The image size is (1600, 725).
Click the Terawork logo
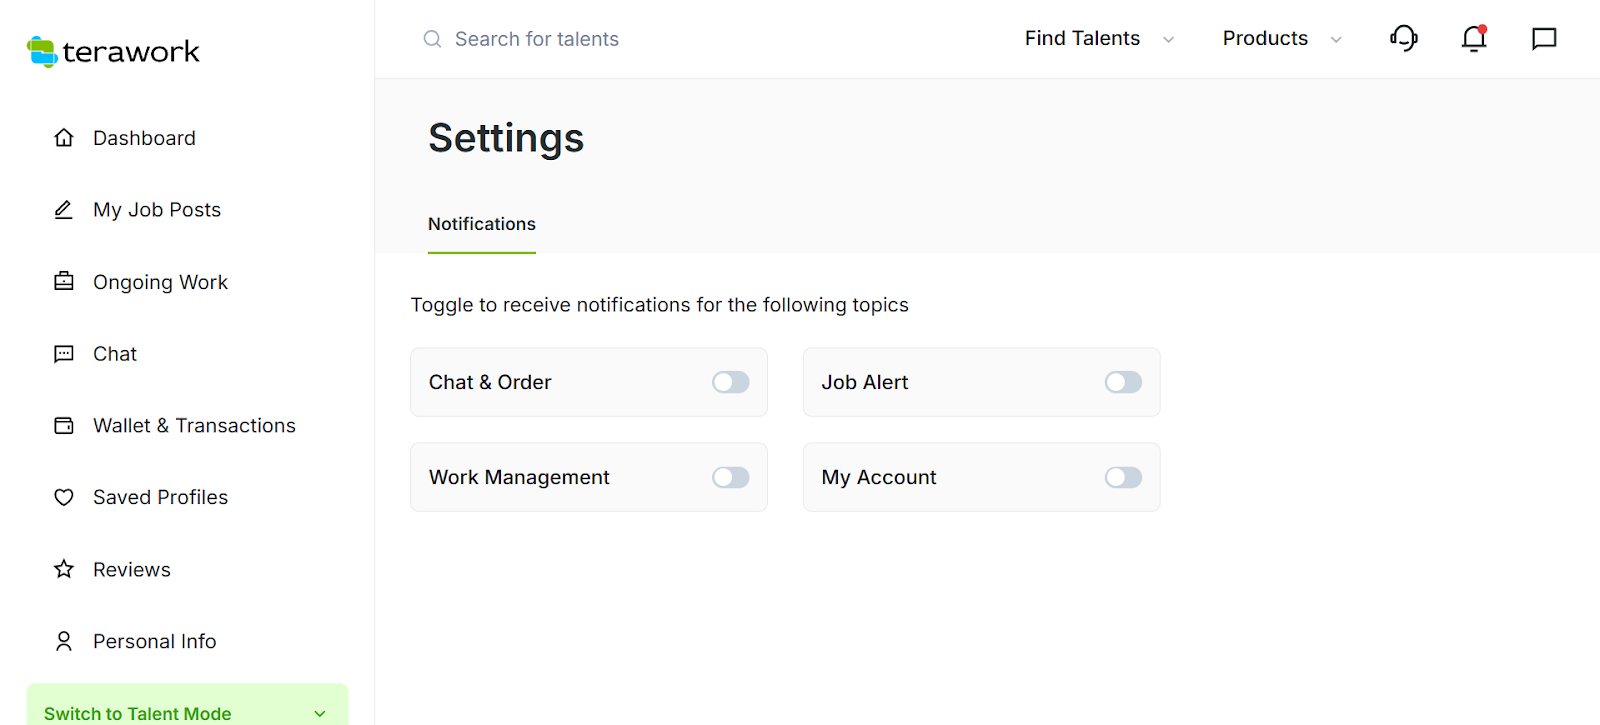[x=113, y=52]
